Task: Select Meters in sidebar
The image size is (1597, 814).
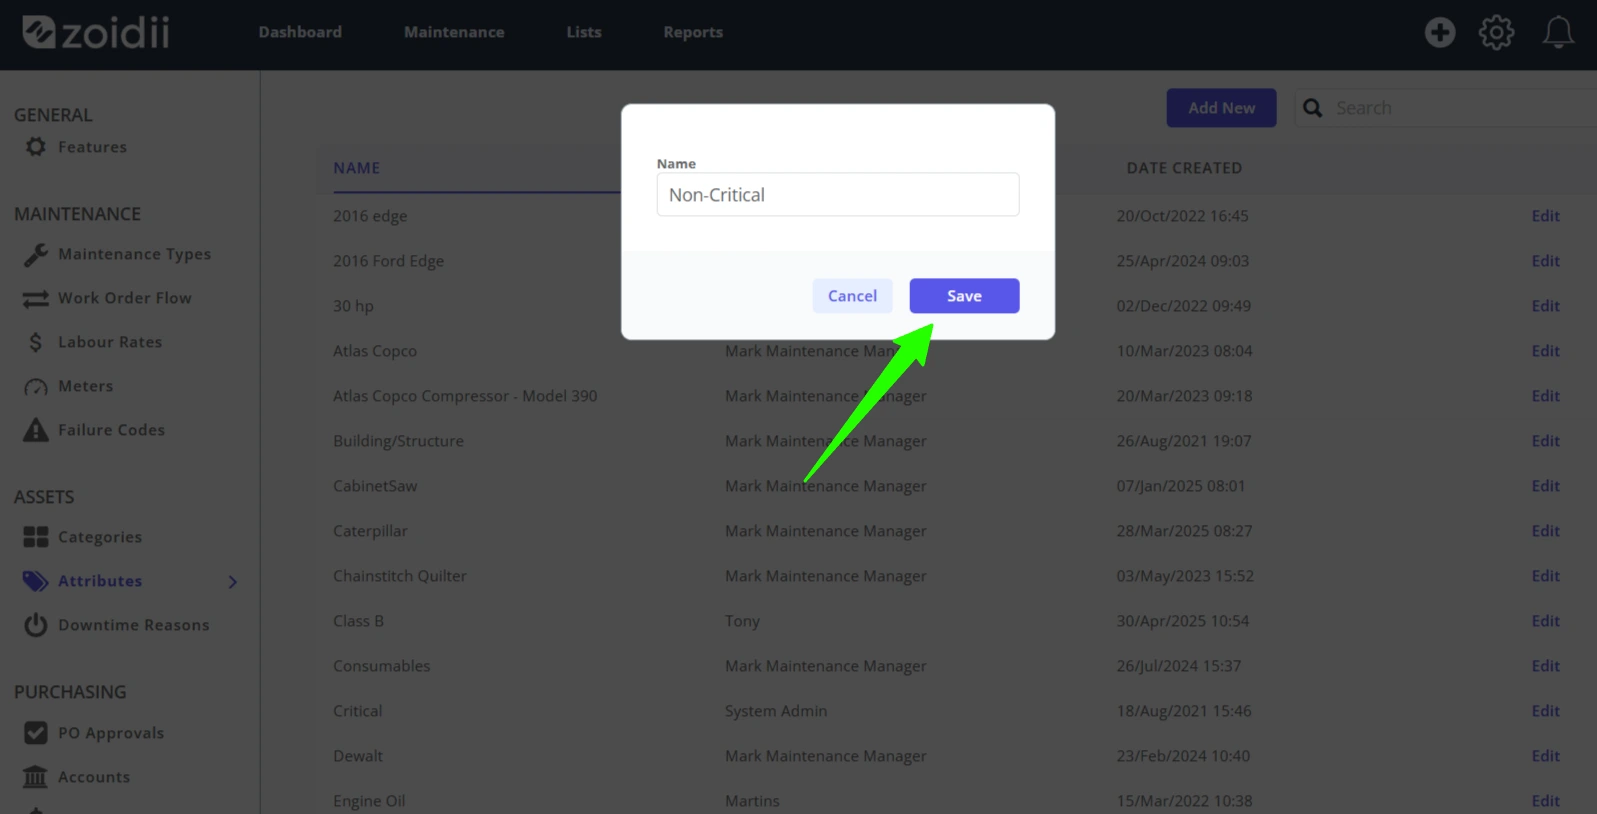Action: click(85, 386)
